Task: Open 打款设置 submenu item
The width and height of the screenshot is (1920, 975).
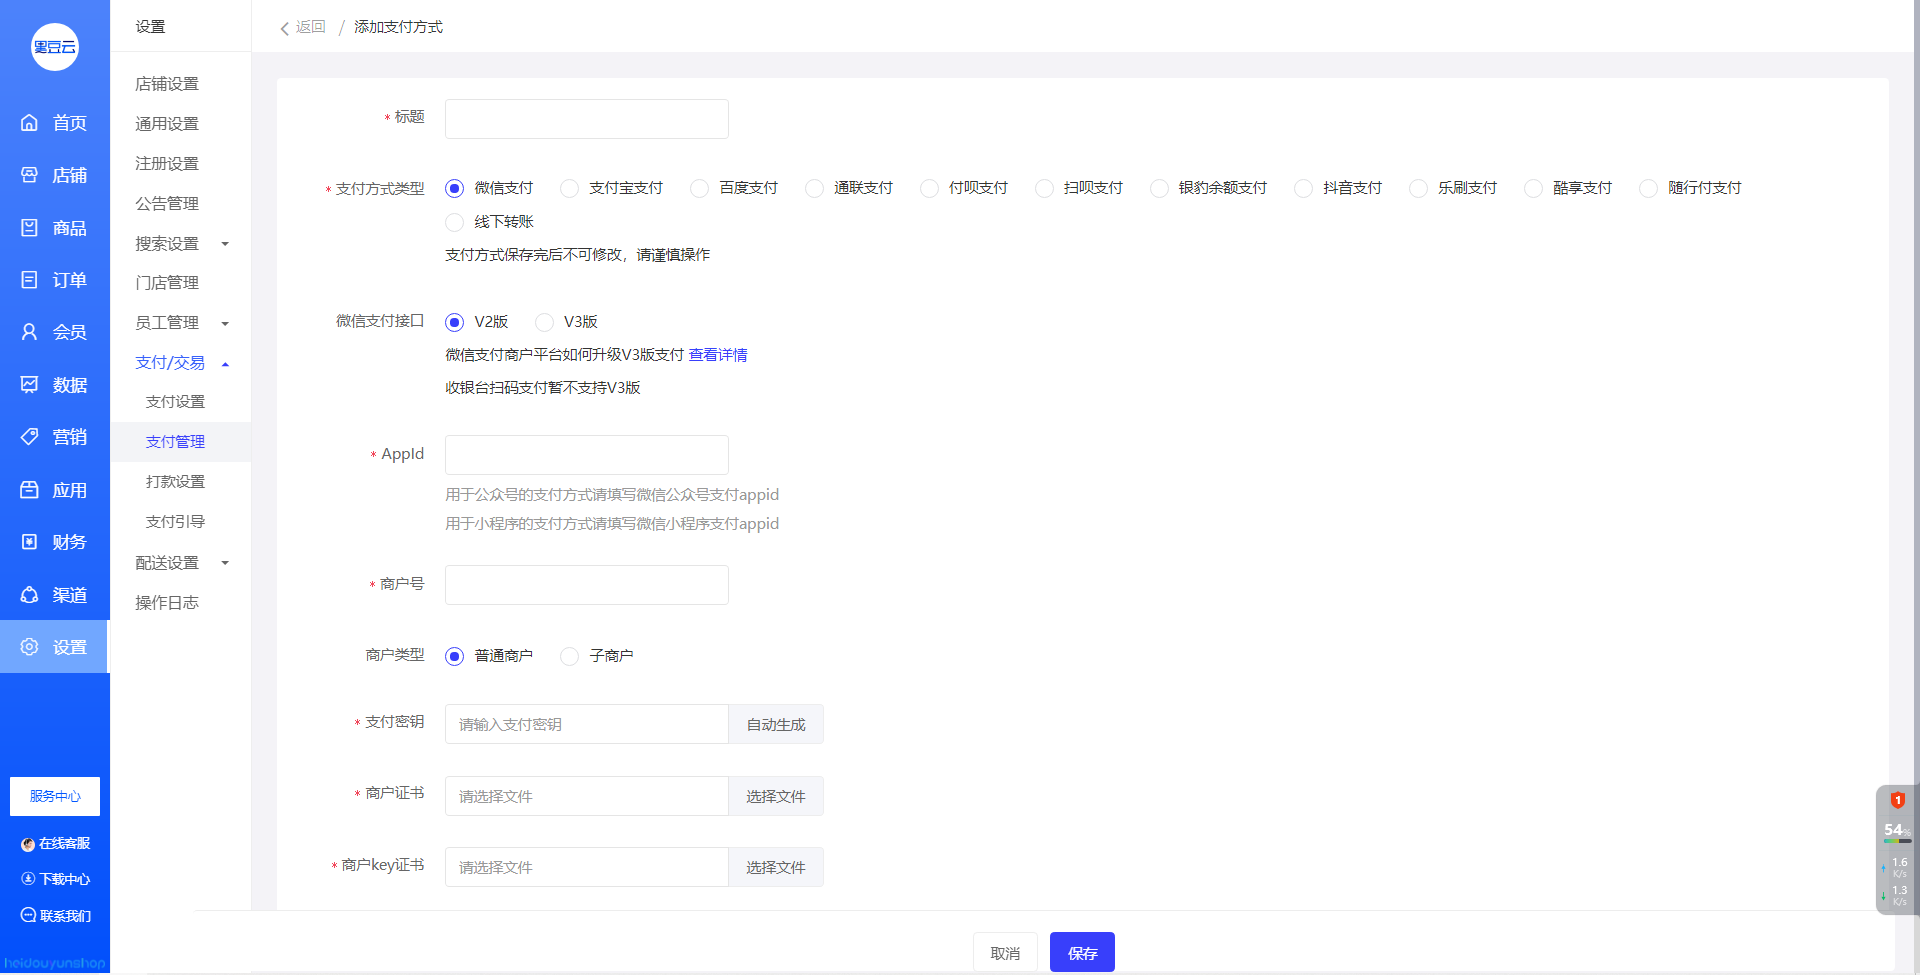Action: click(x=175, y=482)
